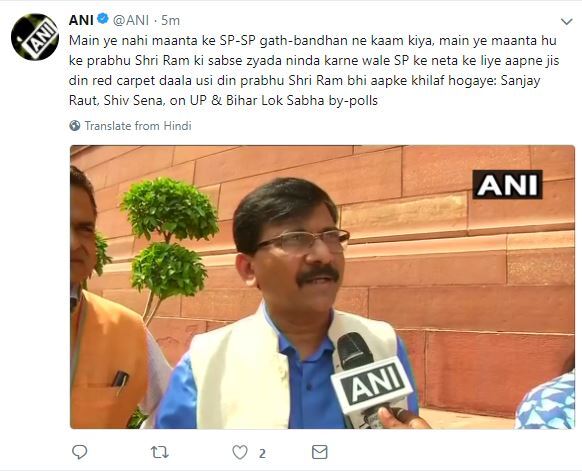Open the tweet's attached photo

322,287
